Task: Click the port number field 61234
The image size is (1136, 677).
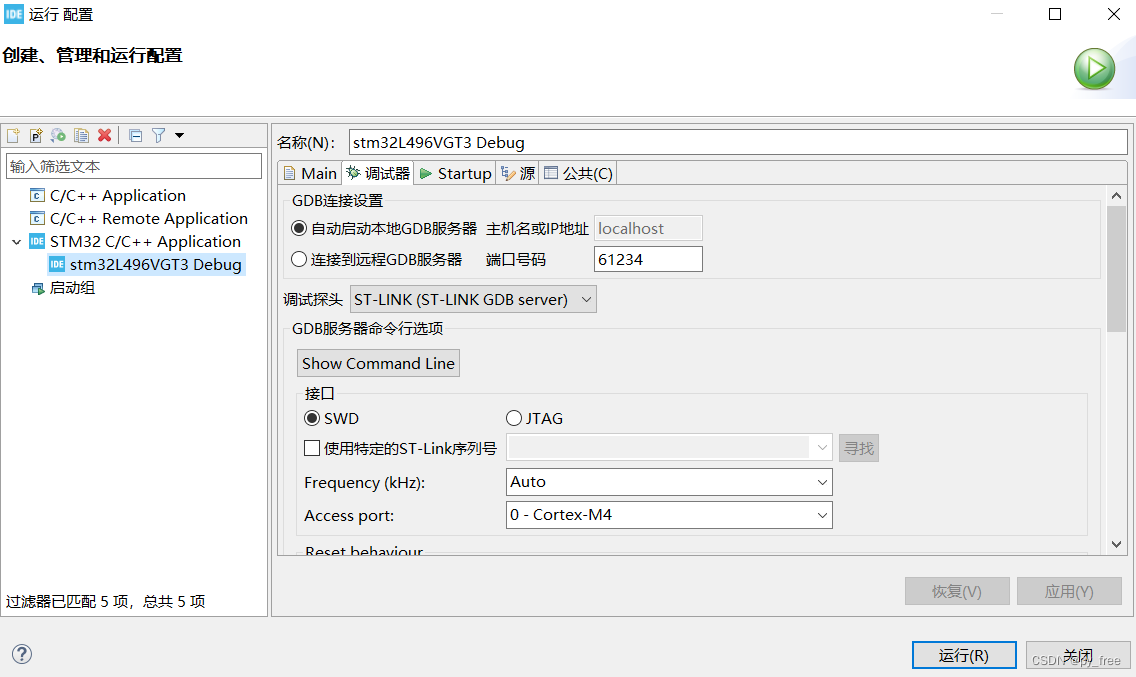Action: click(648, 259)
